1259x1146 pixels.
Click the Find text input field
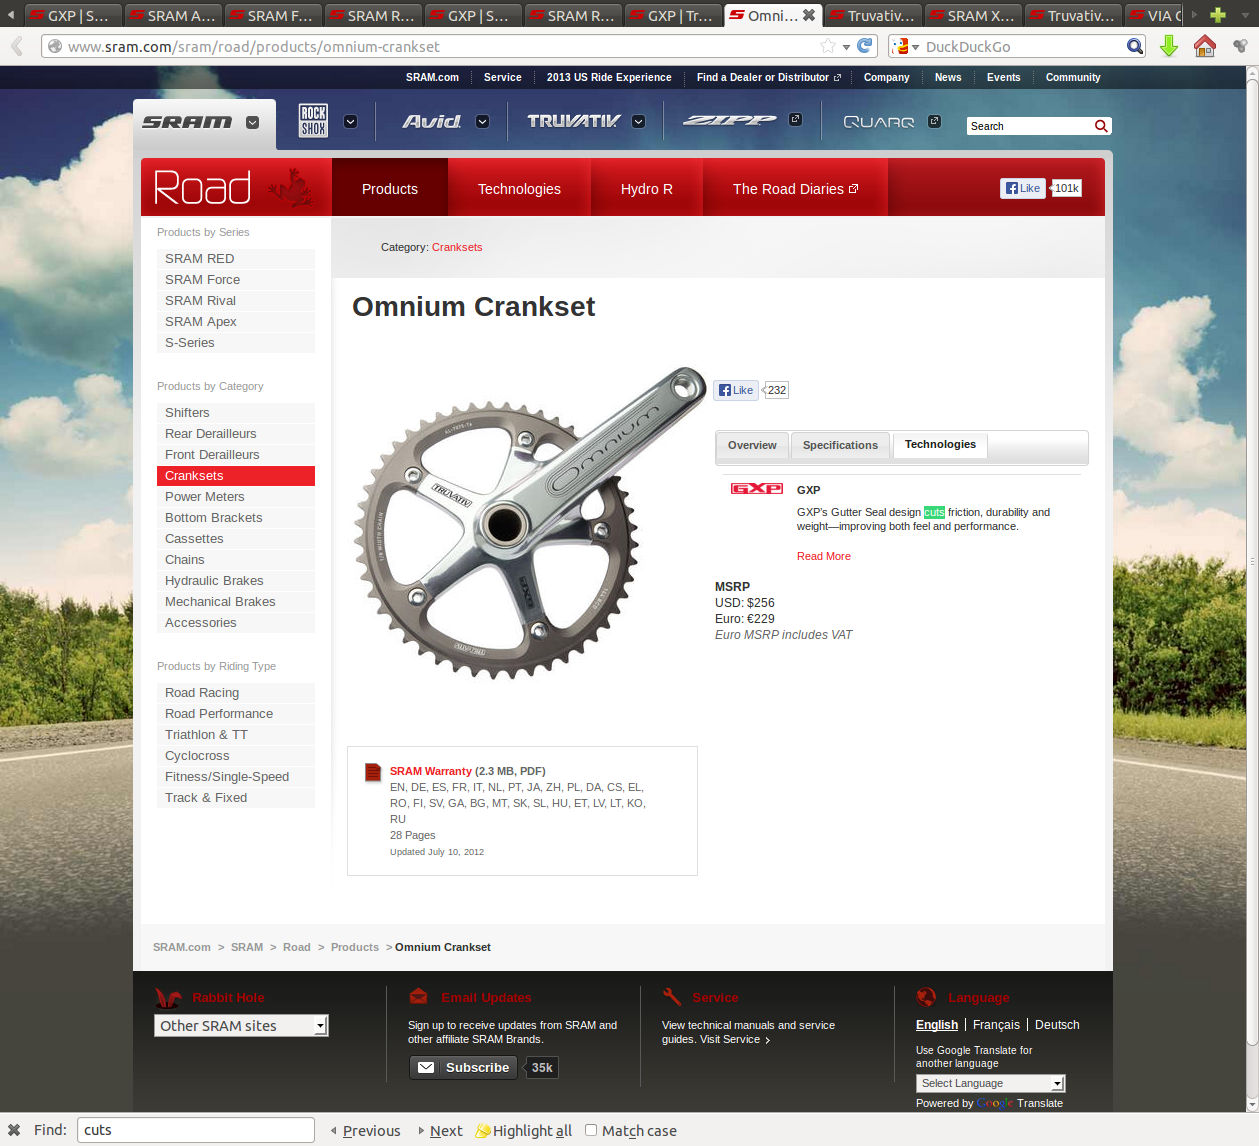coord(196,1130)
